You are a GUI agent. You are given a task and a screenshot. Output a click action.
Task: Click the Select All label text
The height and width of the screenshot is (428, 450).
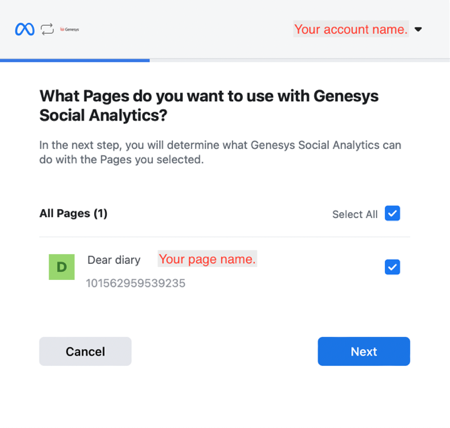pos(355,214)
